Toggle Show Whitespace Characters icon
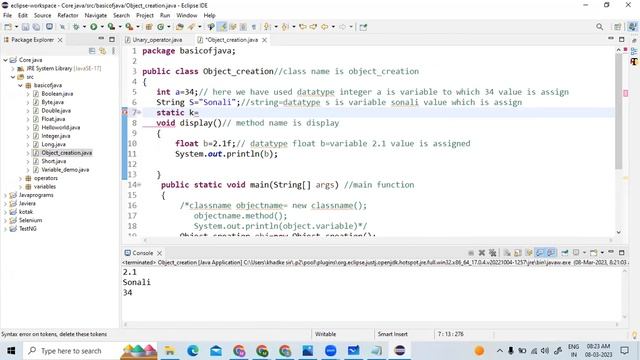 coord(253,27)
